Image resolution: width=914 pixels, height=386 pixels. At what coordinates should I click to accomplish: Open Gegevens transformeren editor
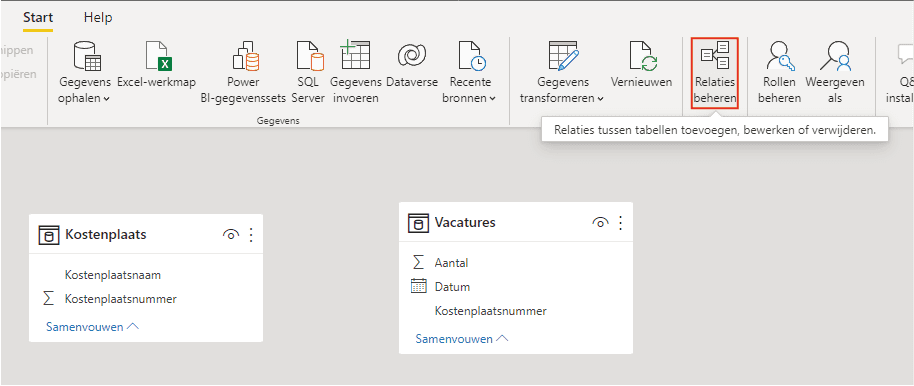point(563,57)
